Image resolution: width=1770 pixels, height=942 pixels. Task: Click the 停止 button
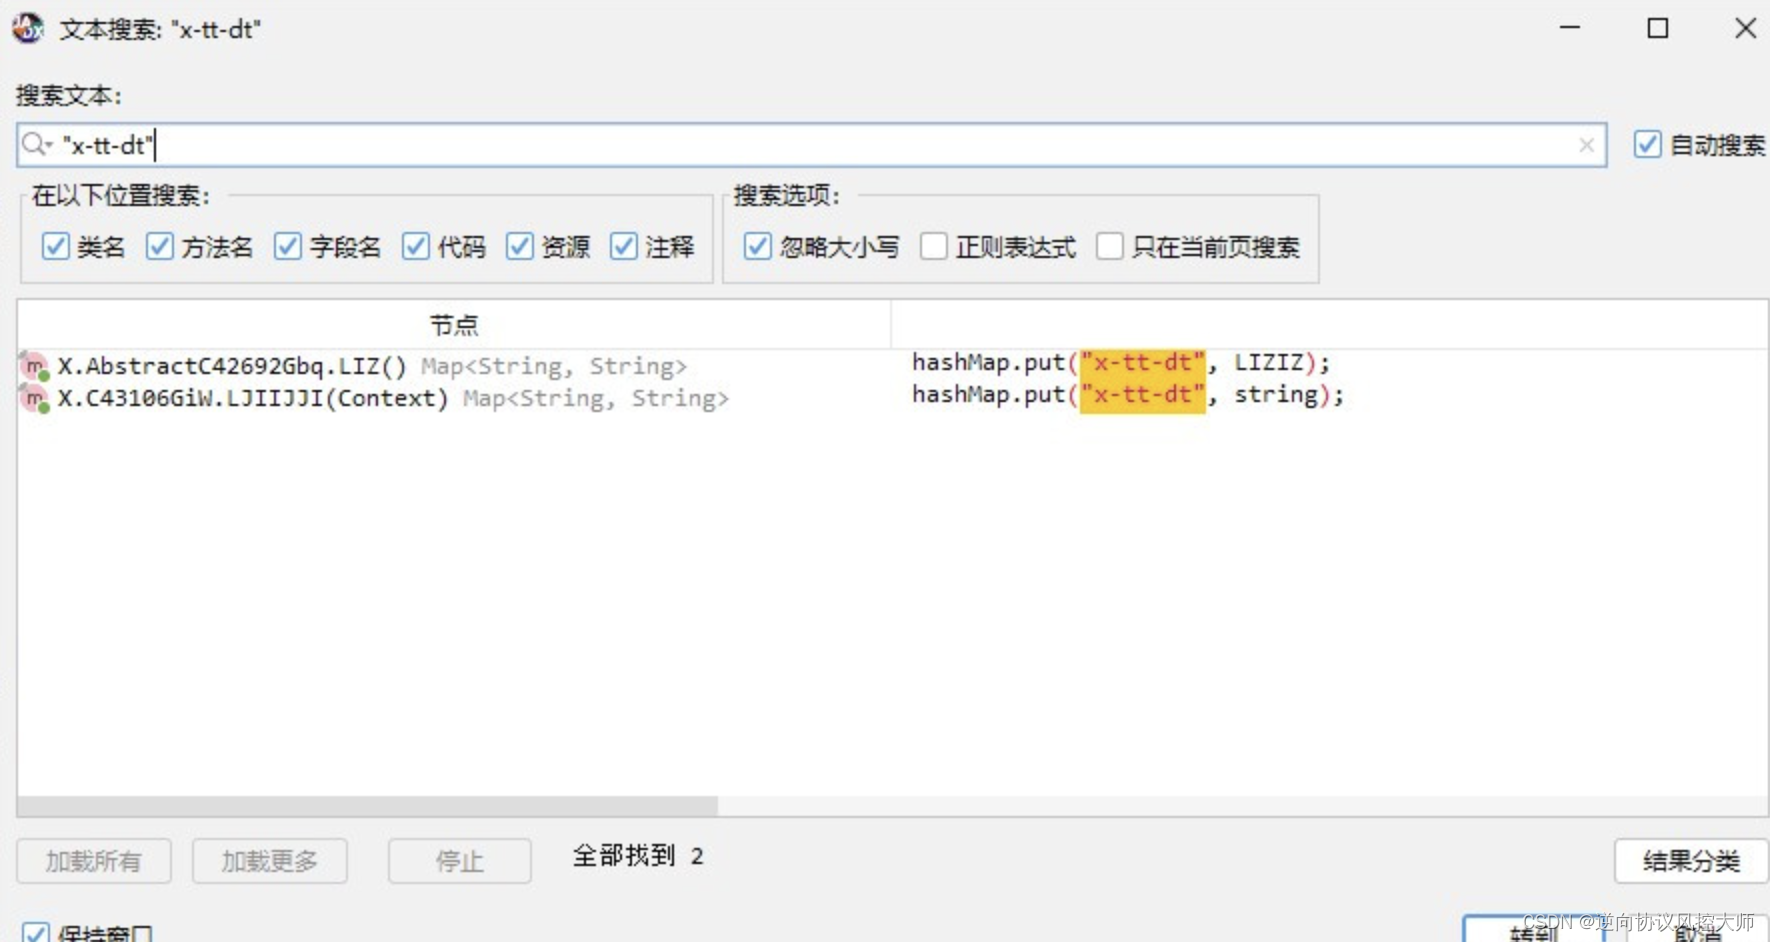point(459,861)
